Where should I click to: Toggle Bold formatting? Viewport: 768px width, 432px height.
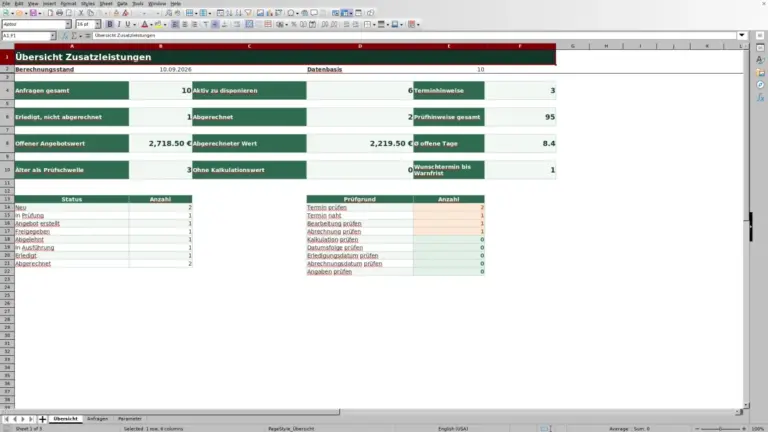pos(110,24)
